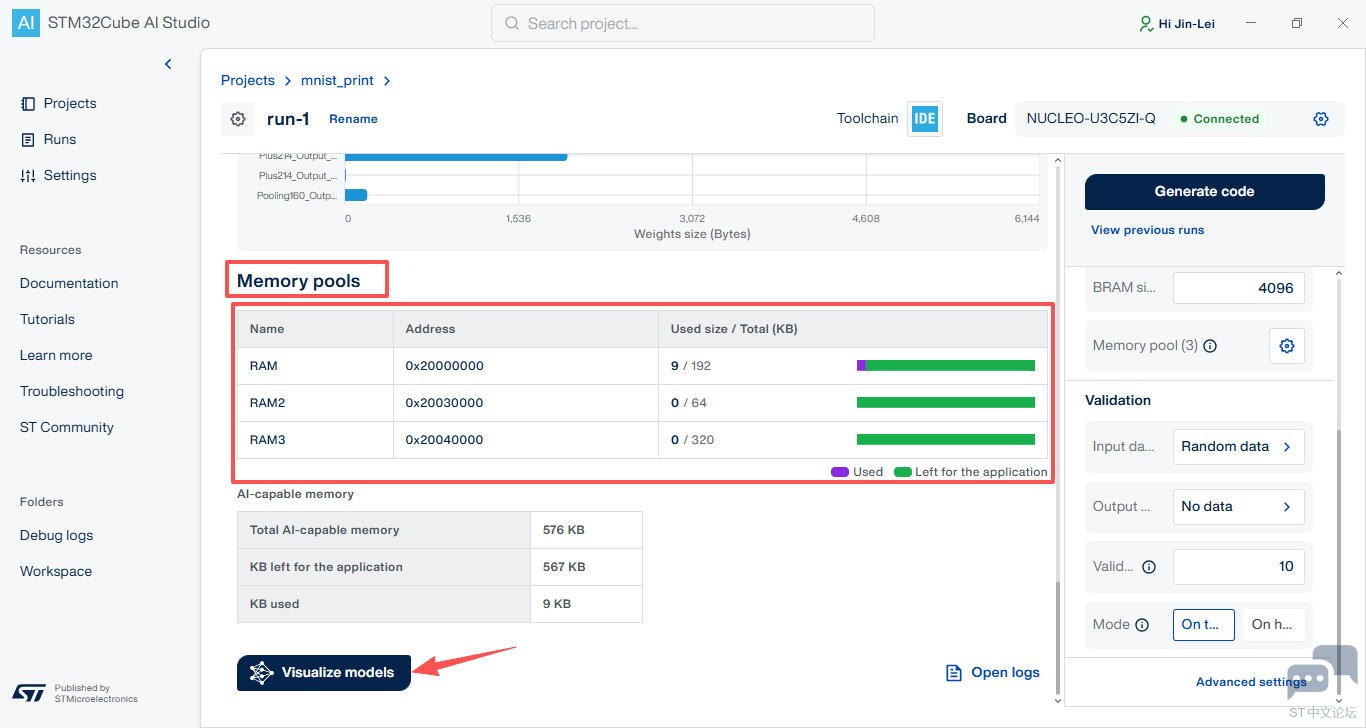Click the RAM usage bar

946,366
